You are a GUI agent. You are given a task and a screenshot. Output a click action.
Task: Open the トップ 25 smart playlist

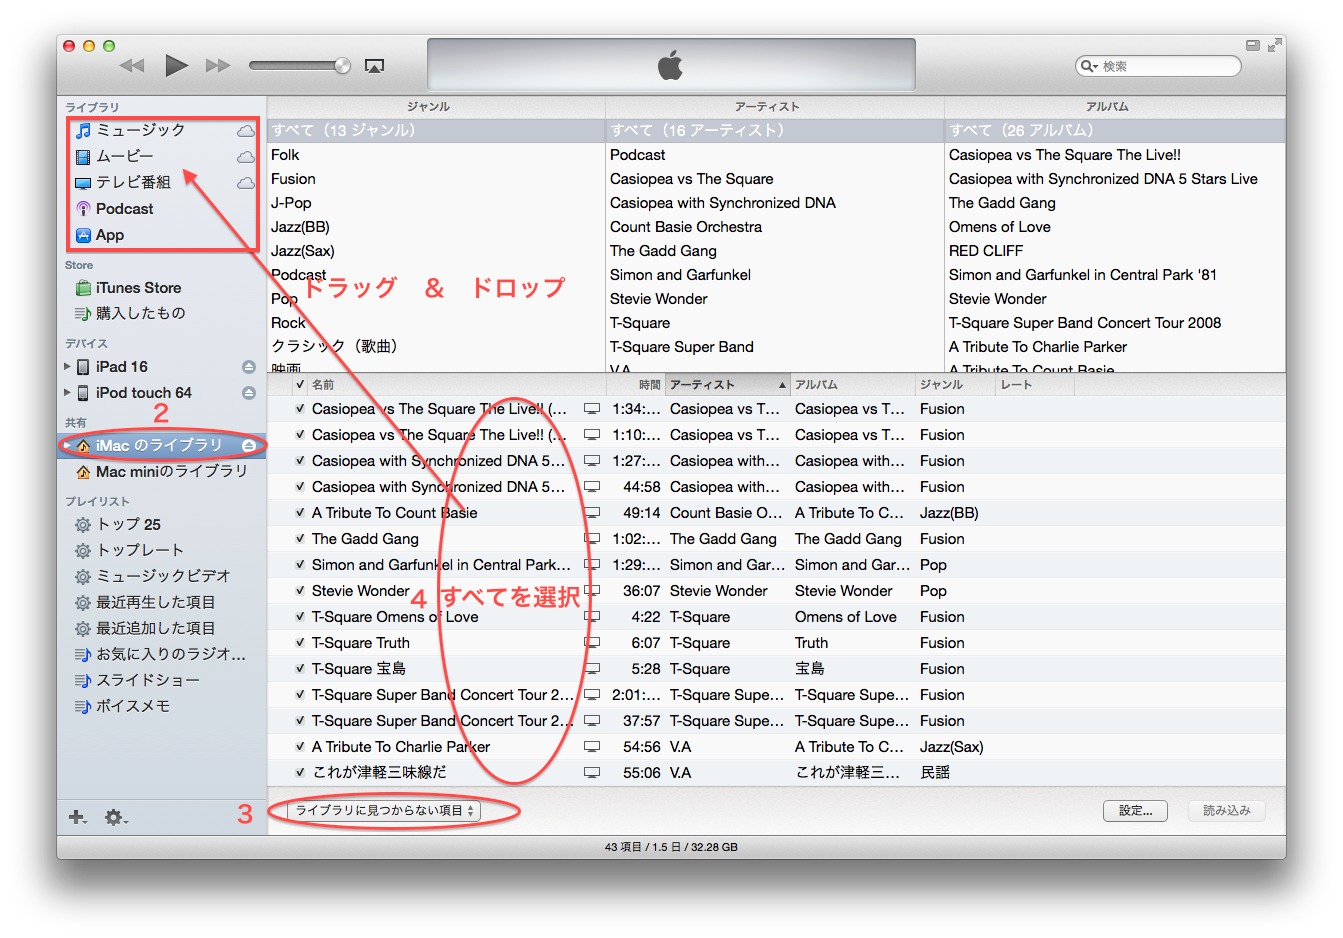117,524
